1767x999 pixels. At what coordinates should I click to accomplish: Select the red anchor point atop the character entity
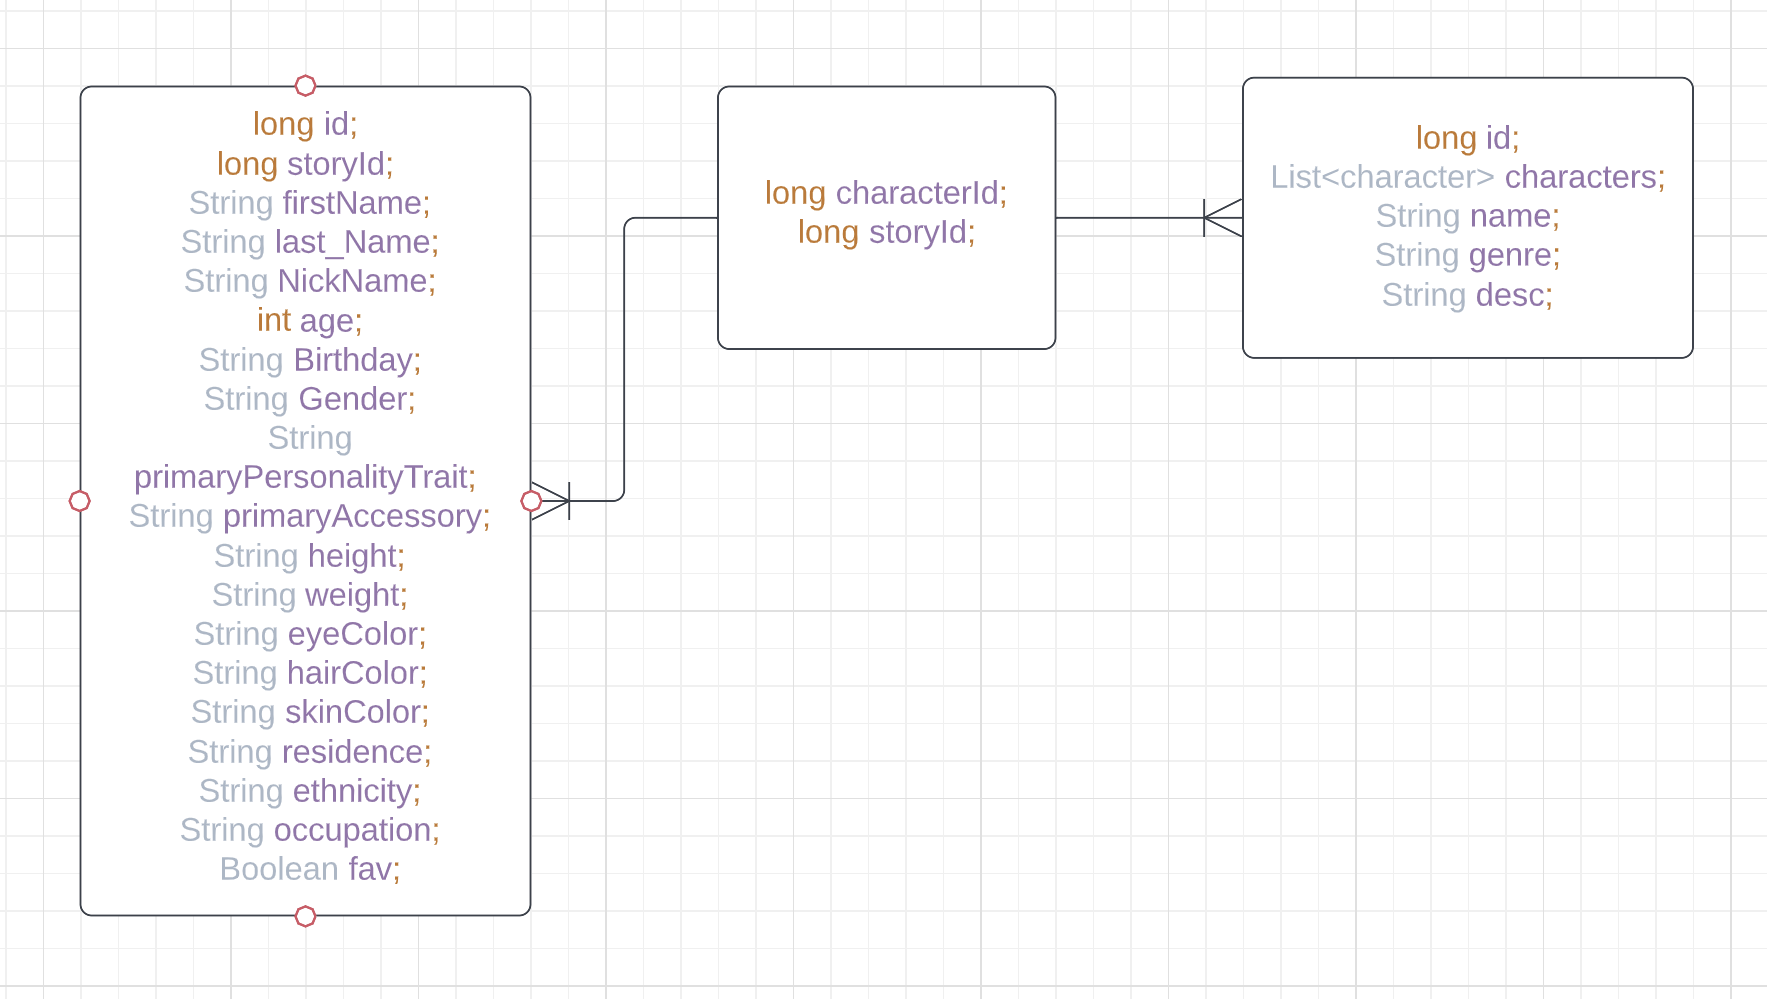point(305,86)
